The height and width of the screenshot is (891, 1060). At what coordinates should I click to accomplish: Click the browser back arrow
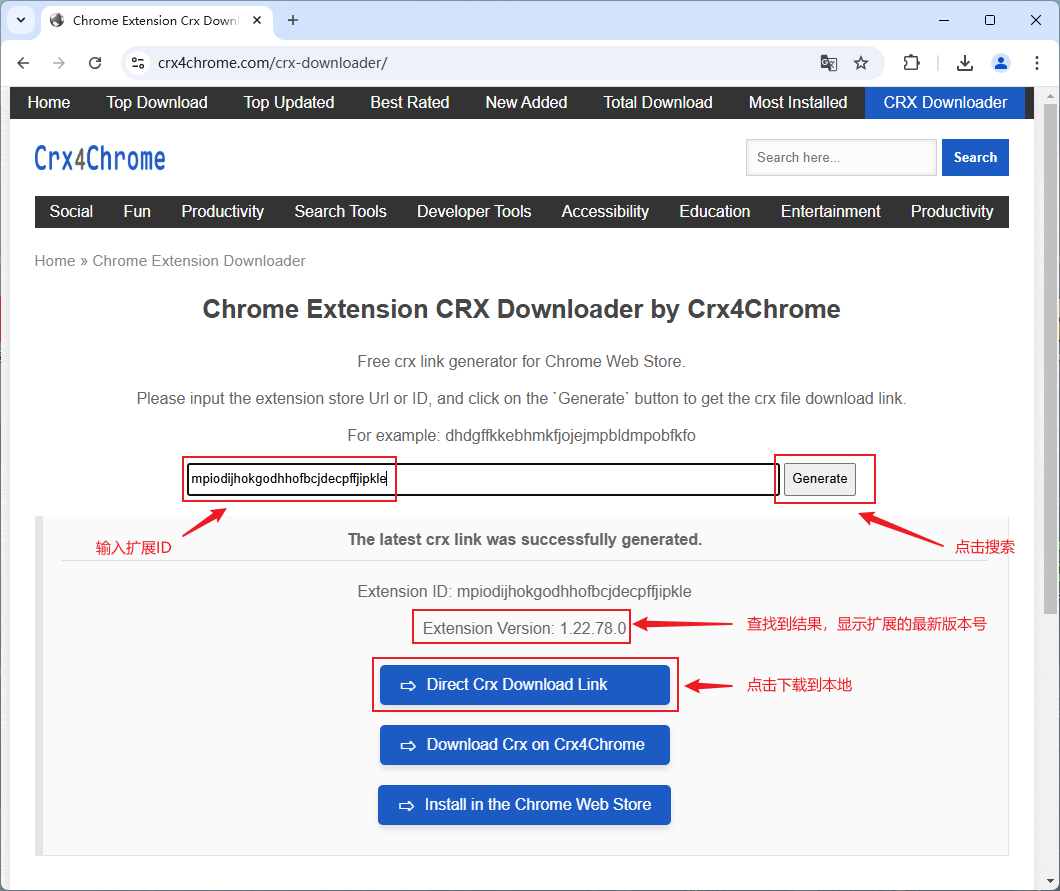tap(24, 63)
